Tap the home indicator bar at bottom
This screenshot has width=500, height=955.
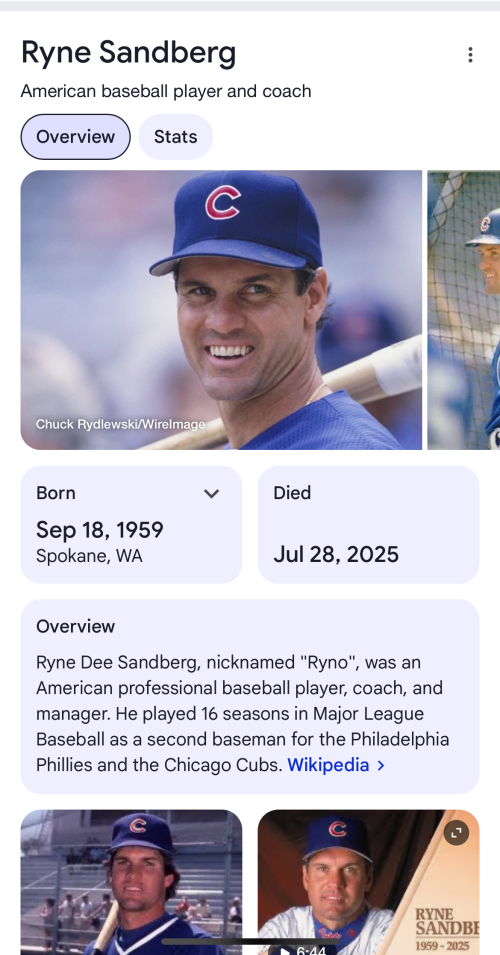(250, 942)
